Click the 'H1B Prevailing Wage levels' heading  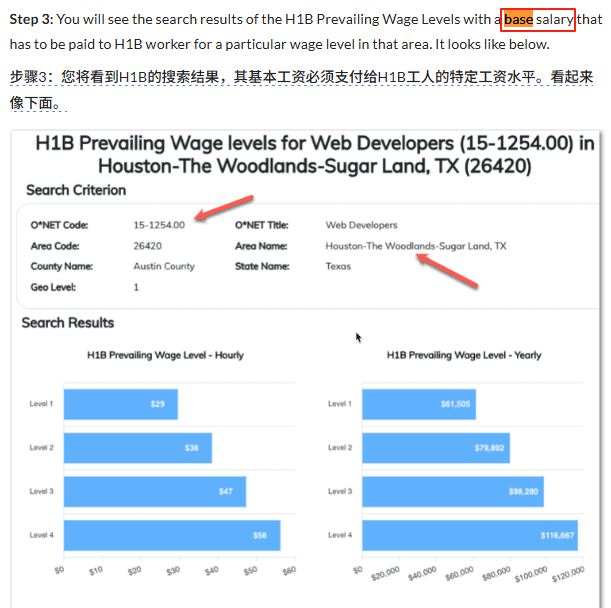(315, 155)
